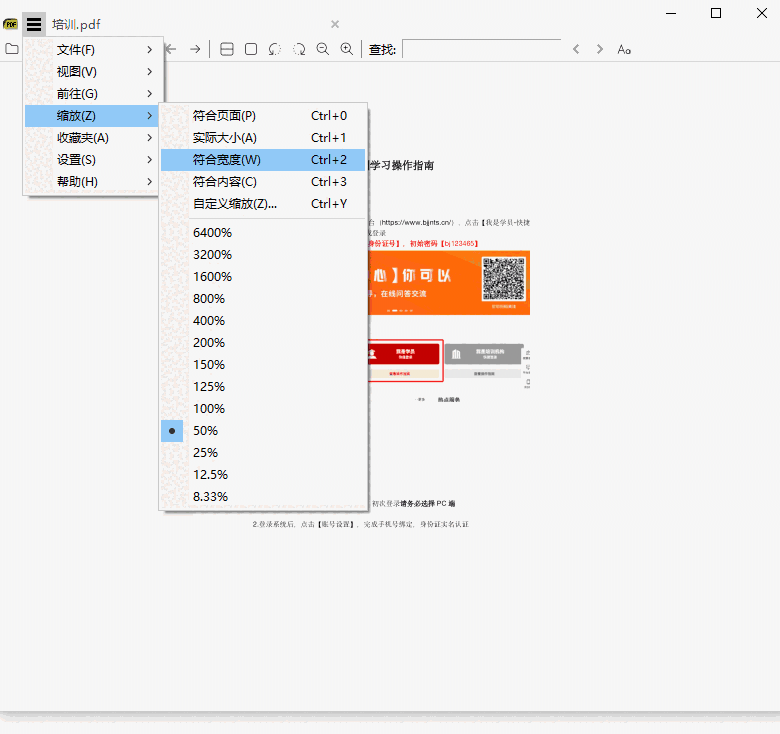Click the rotate right toolbar icon
Screen dimensions: 780x734
pos(299,49)
